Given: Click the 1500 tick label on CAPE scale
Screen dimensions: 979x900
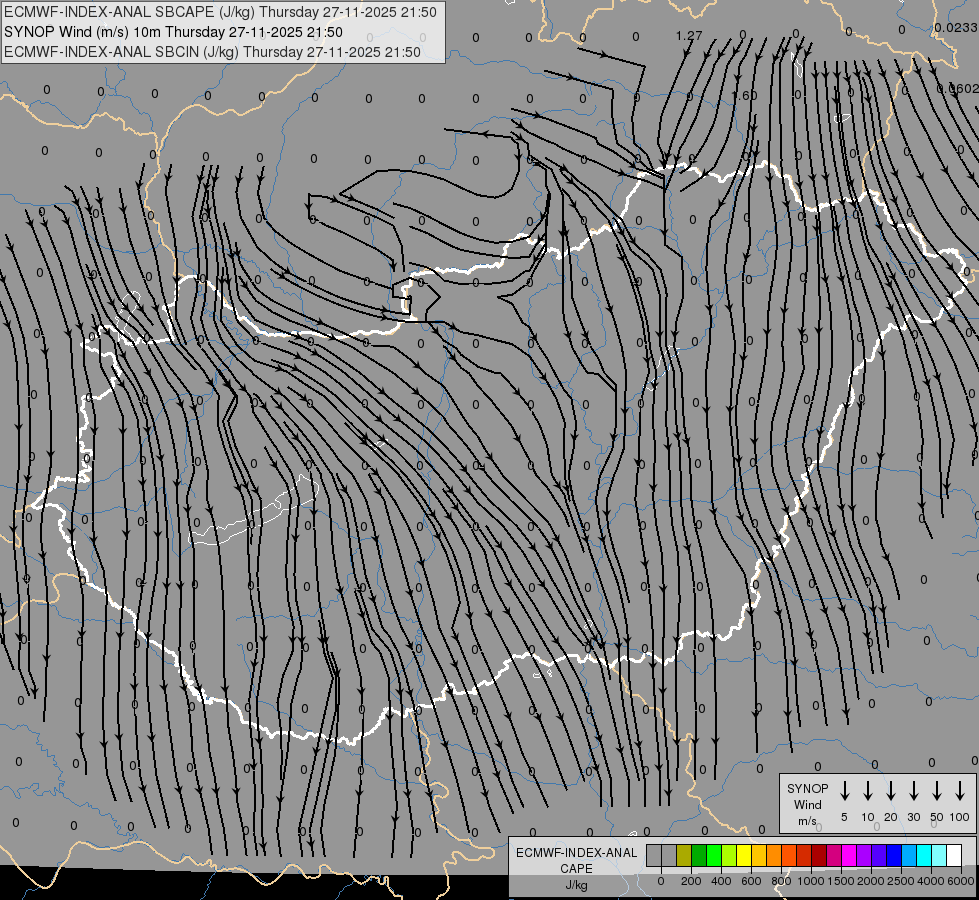Looking at the screenshot, I should (840, 881).
